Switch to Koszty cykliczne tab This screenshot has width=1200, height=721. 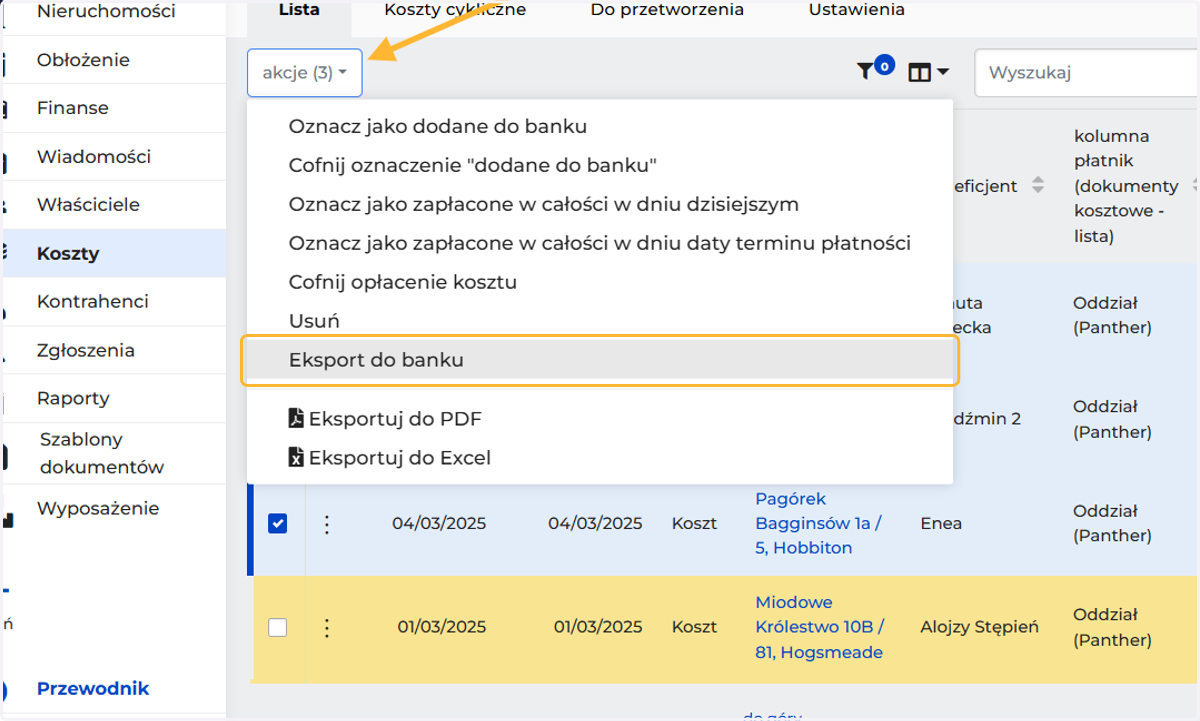tap(455, 10)
